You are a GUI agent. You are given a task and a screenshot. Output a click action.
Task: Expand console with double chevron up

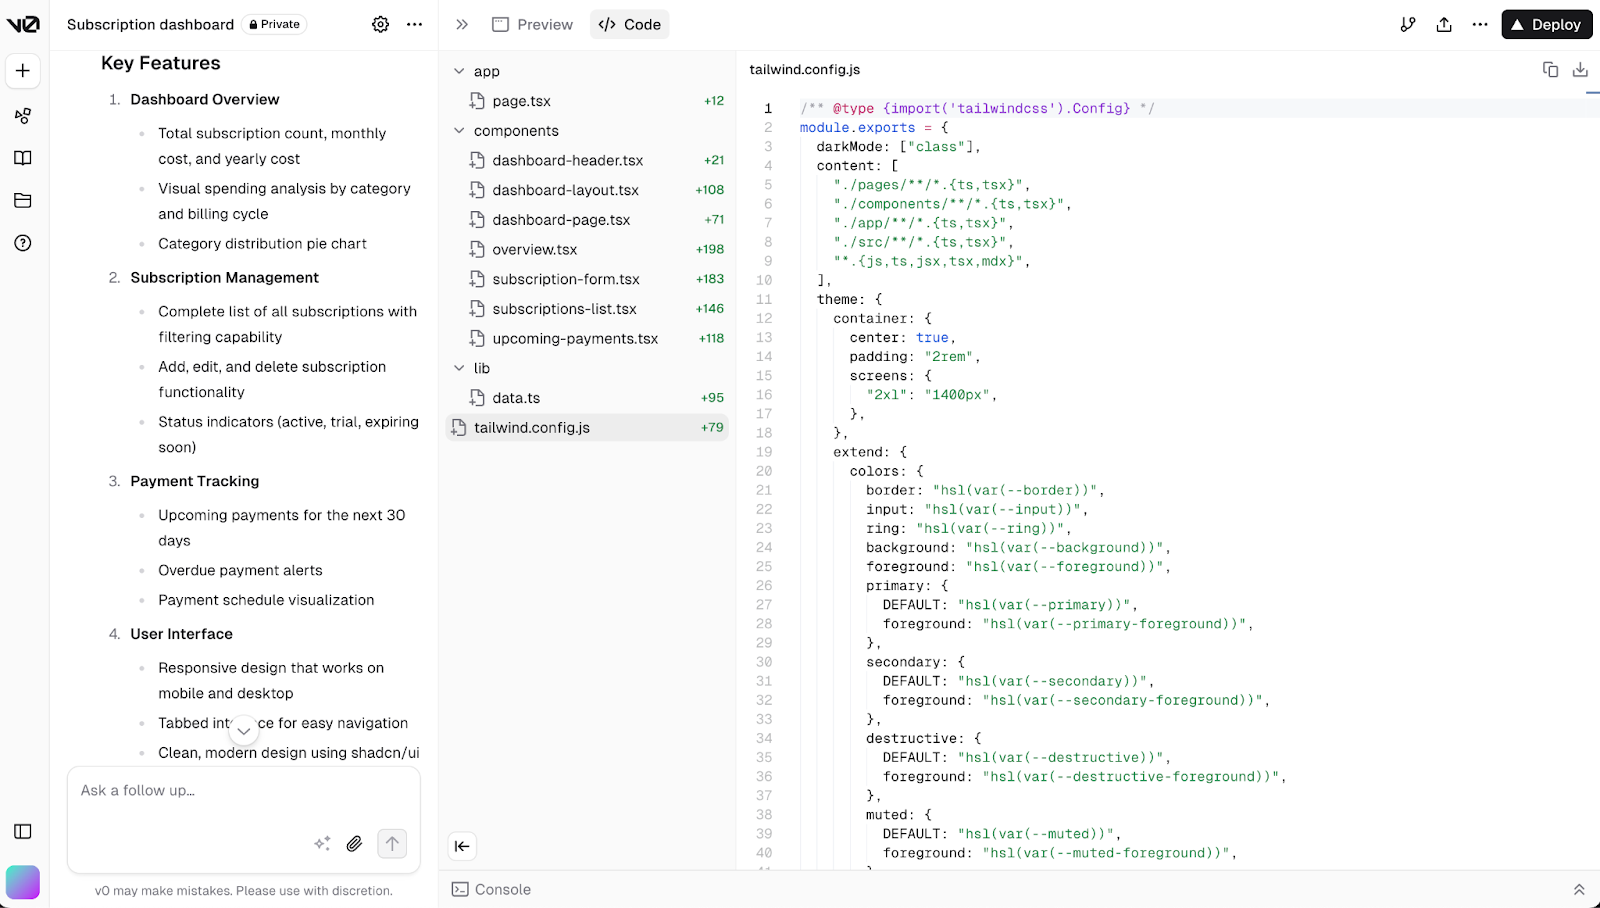point(1579,890)
